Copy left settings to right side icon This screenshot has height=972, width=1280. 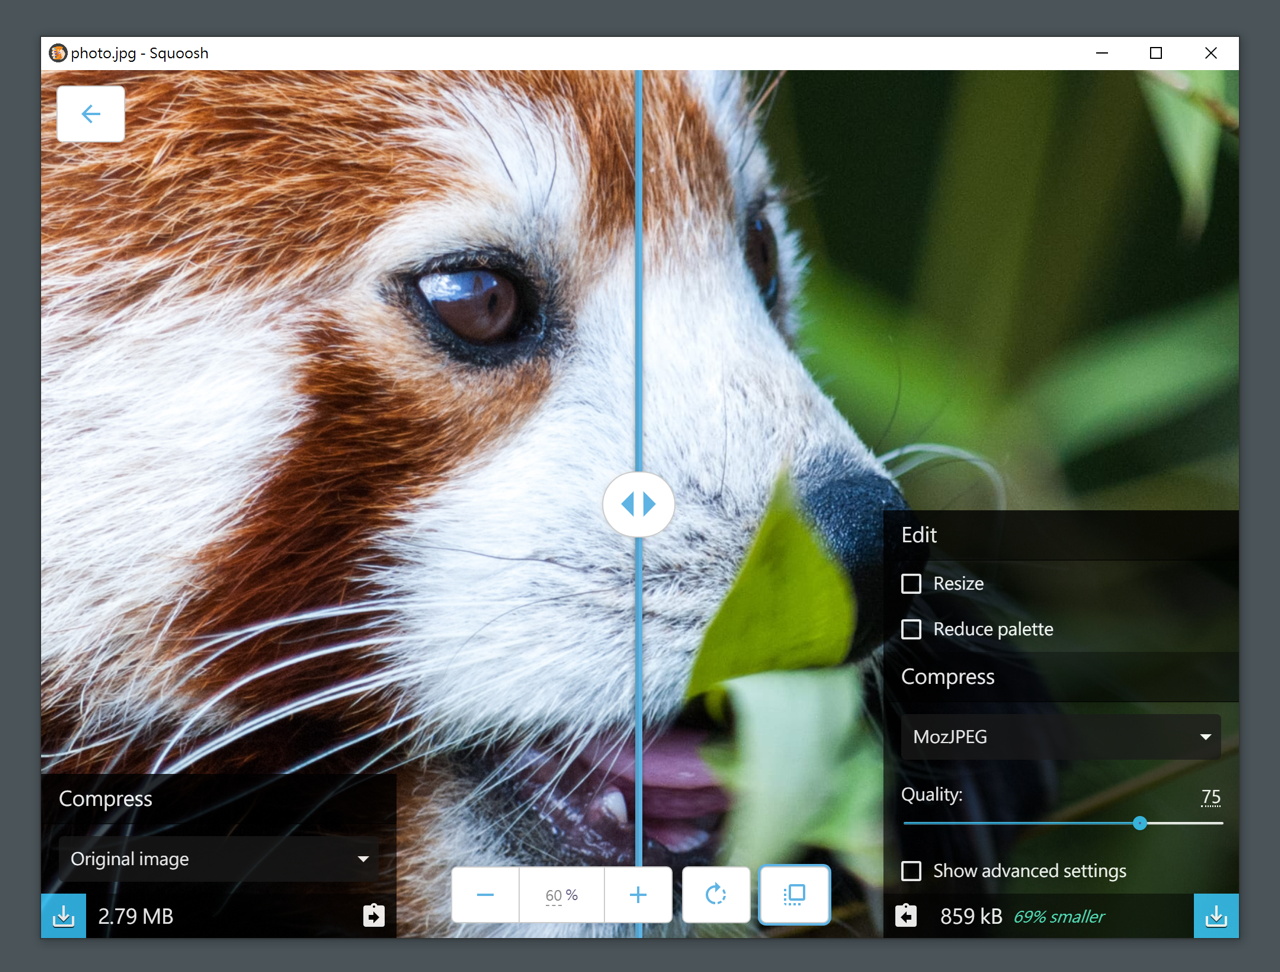[x=373, y=916]
